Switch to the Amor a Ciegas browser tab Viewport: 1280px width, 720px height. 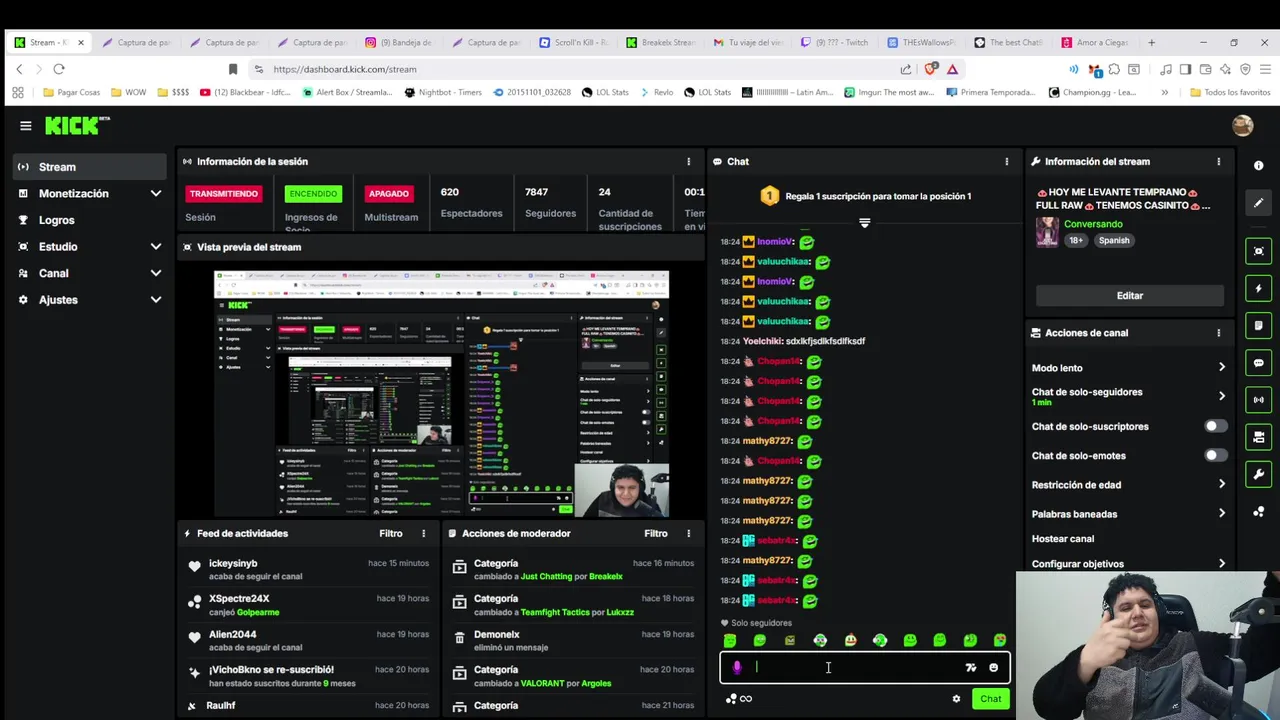(1097, 42)
